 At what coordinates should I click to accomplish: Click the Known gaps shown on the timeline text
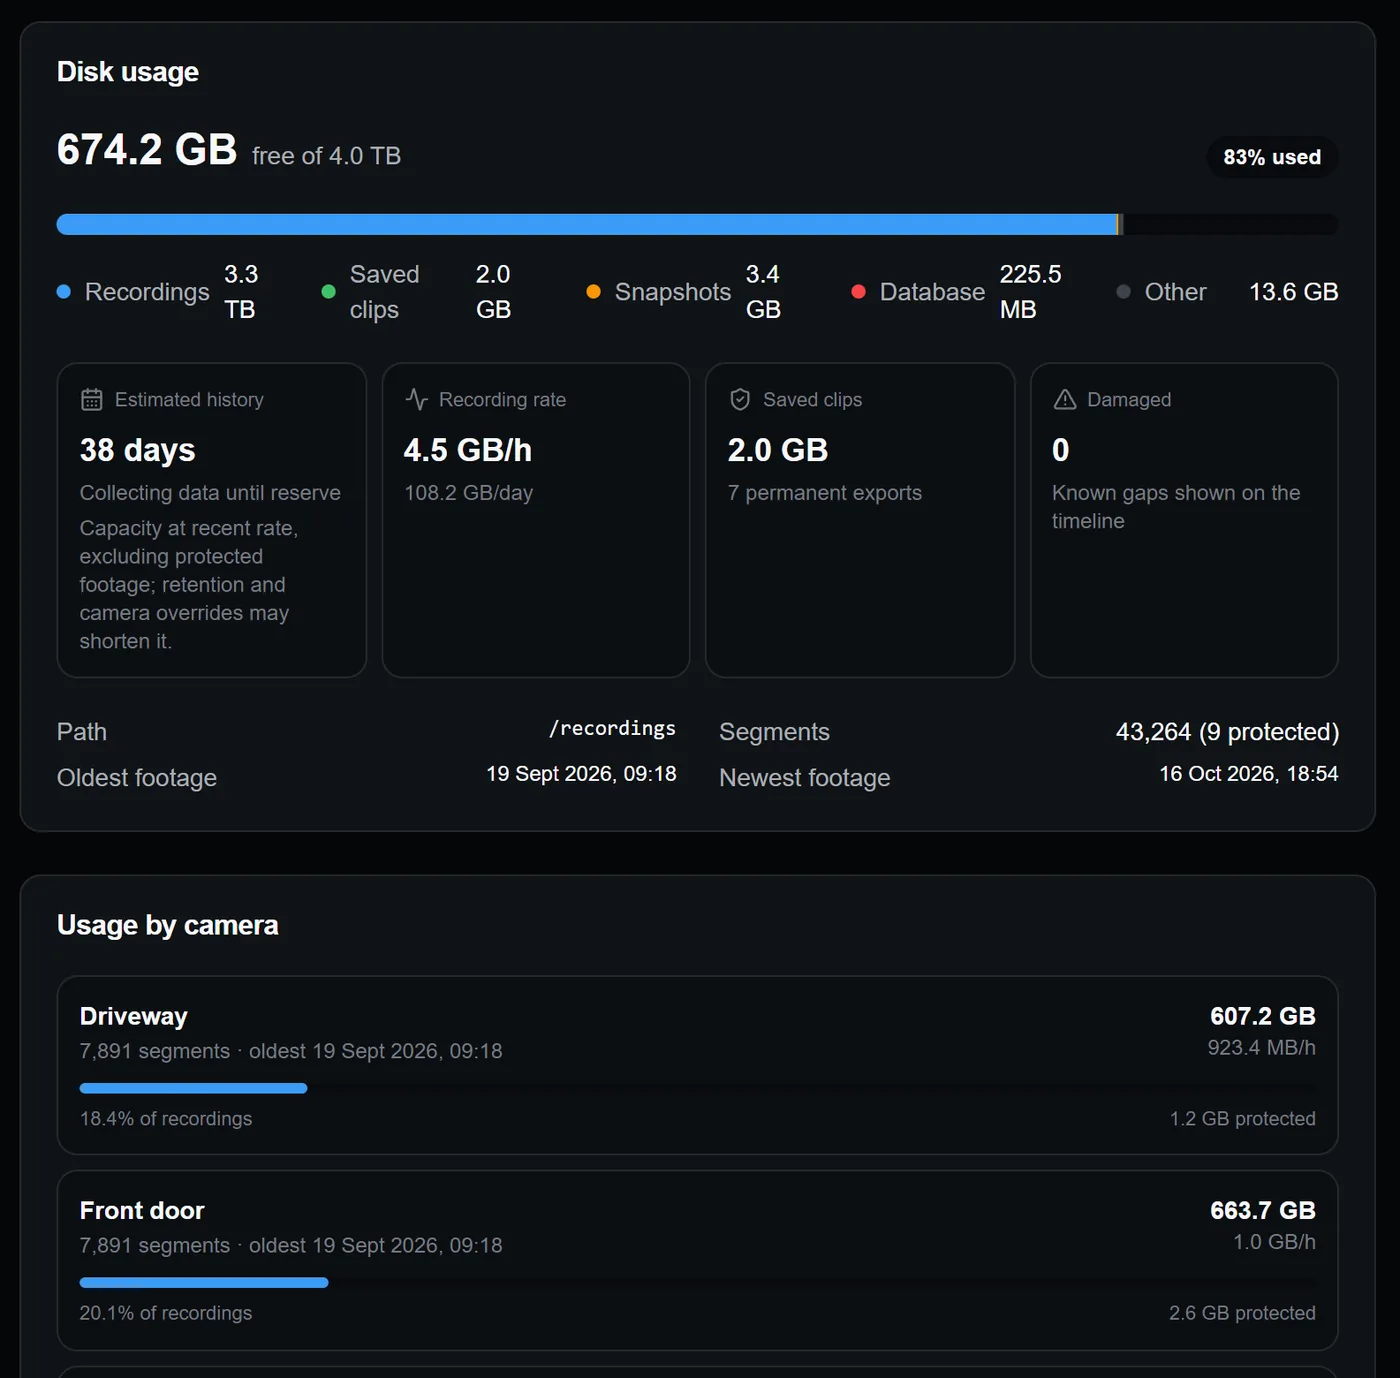coord(1176,507)
